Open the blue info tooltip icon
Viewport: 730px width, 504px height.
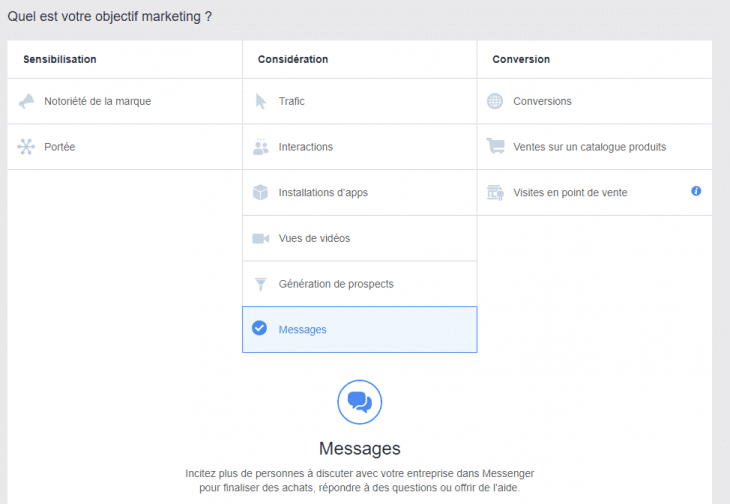click(696, 191)
